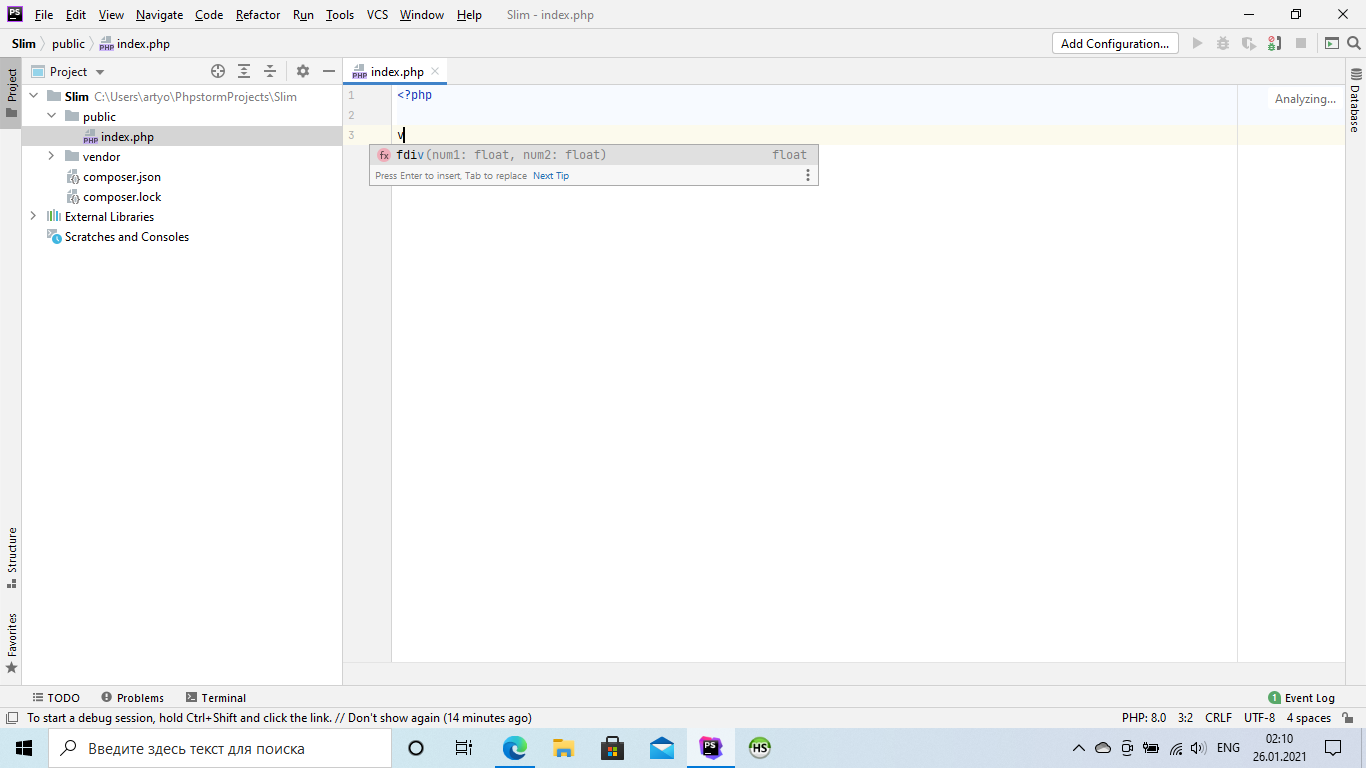Click the Run button in the toolbar
1366x768 pixels.
coord(1197,43)
